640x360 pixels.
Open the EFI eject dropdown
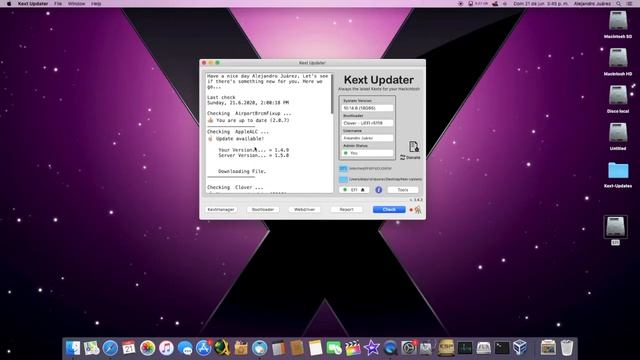(x=354, y=190)
